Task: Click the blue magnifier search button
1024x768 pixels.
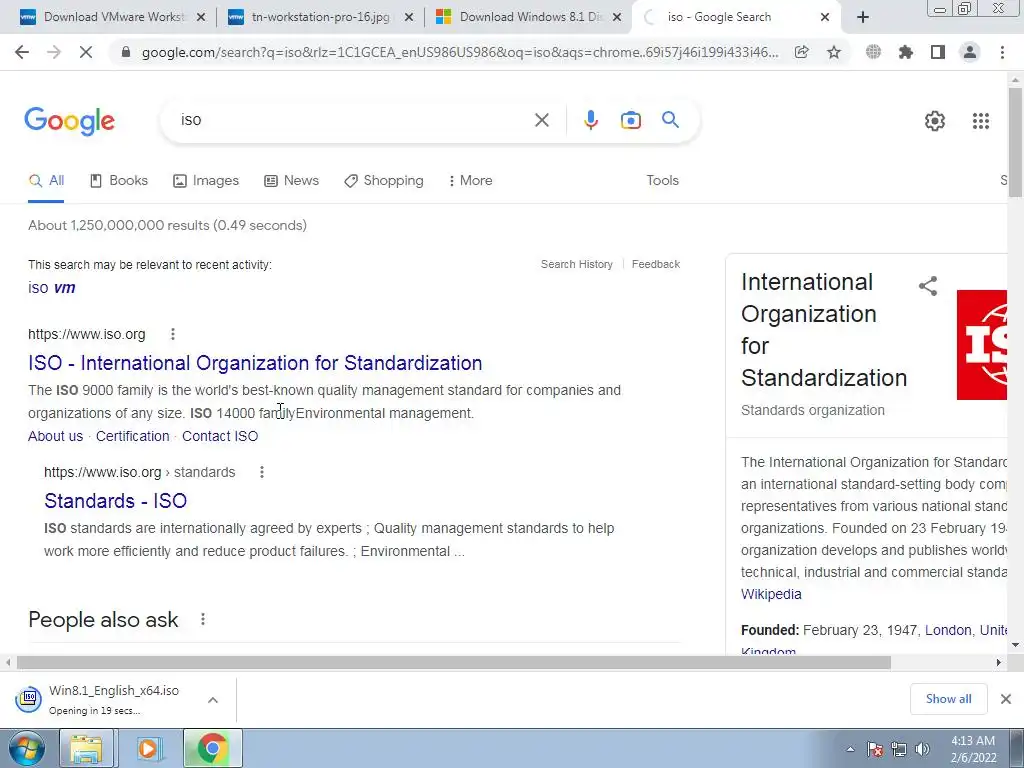Action: (x=670, y=120)
